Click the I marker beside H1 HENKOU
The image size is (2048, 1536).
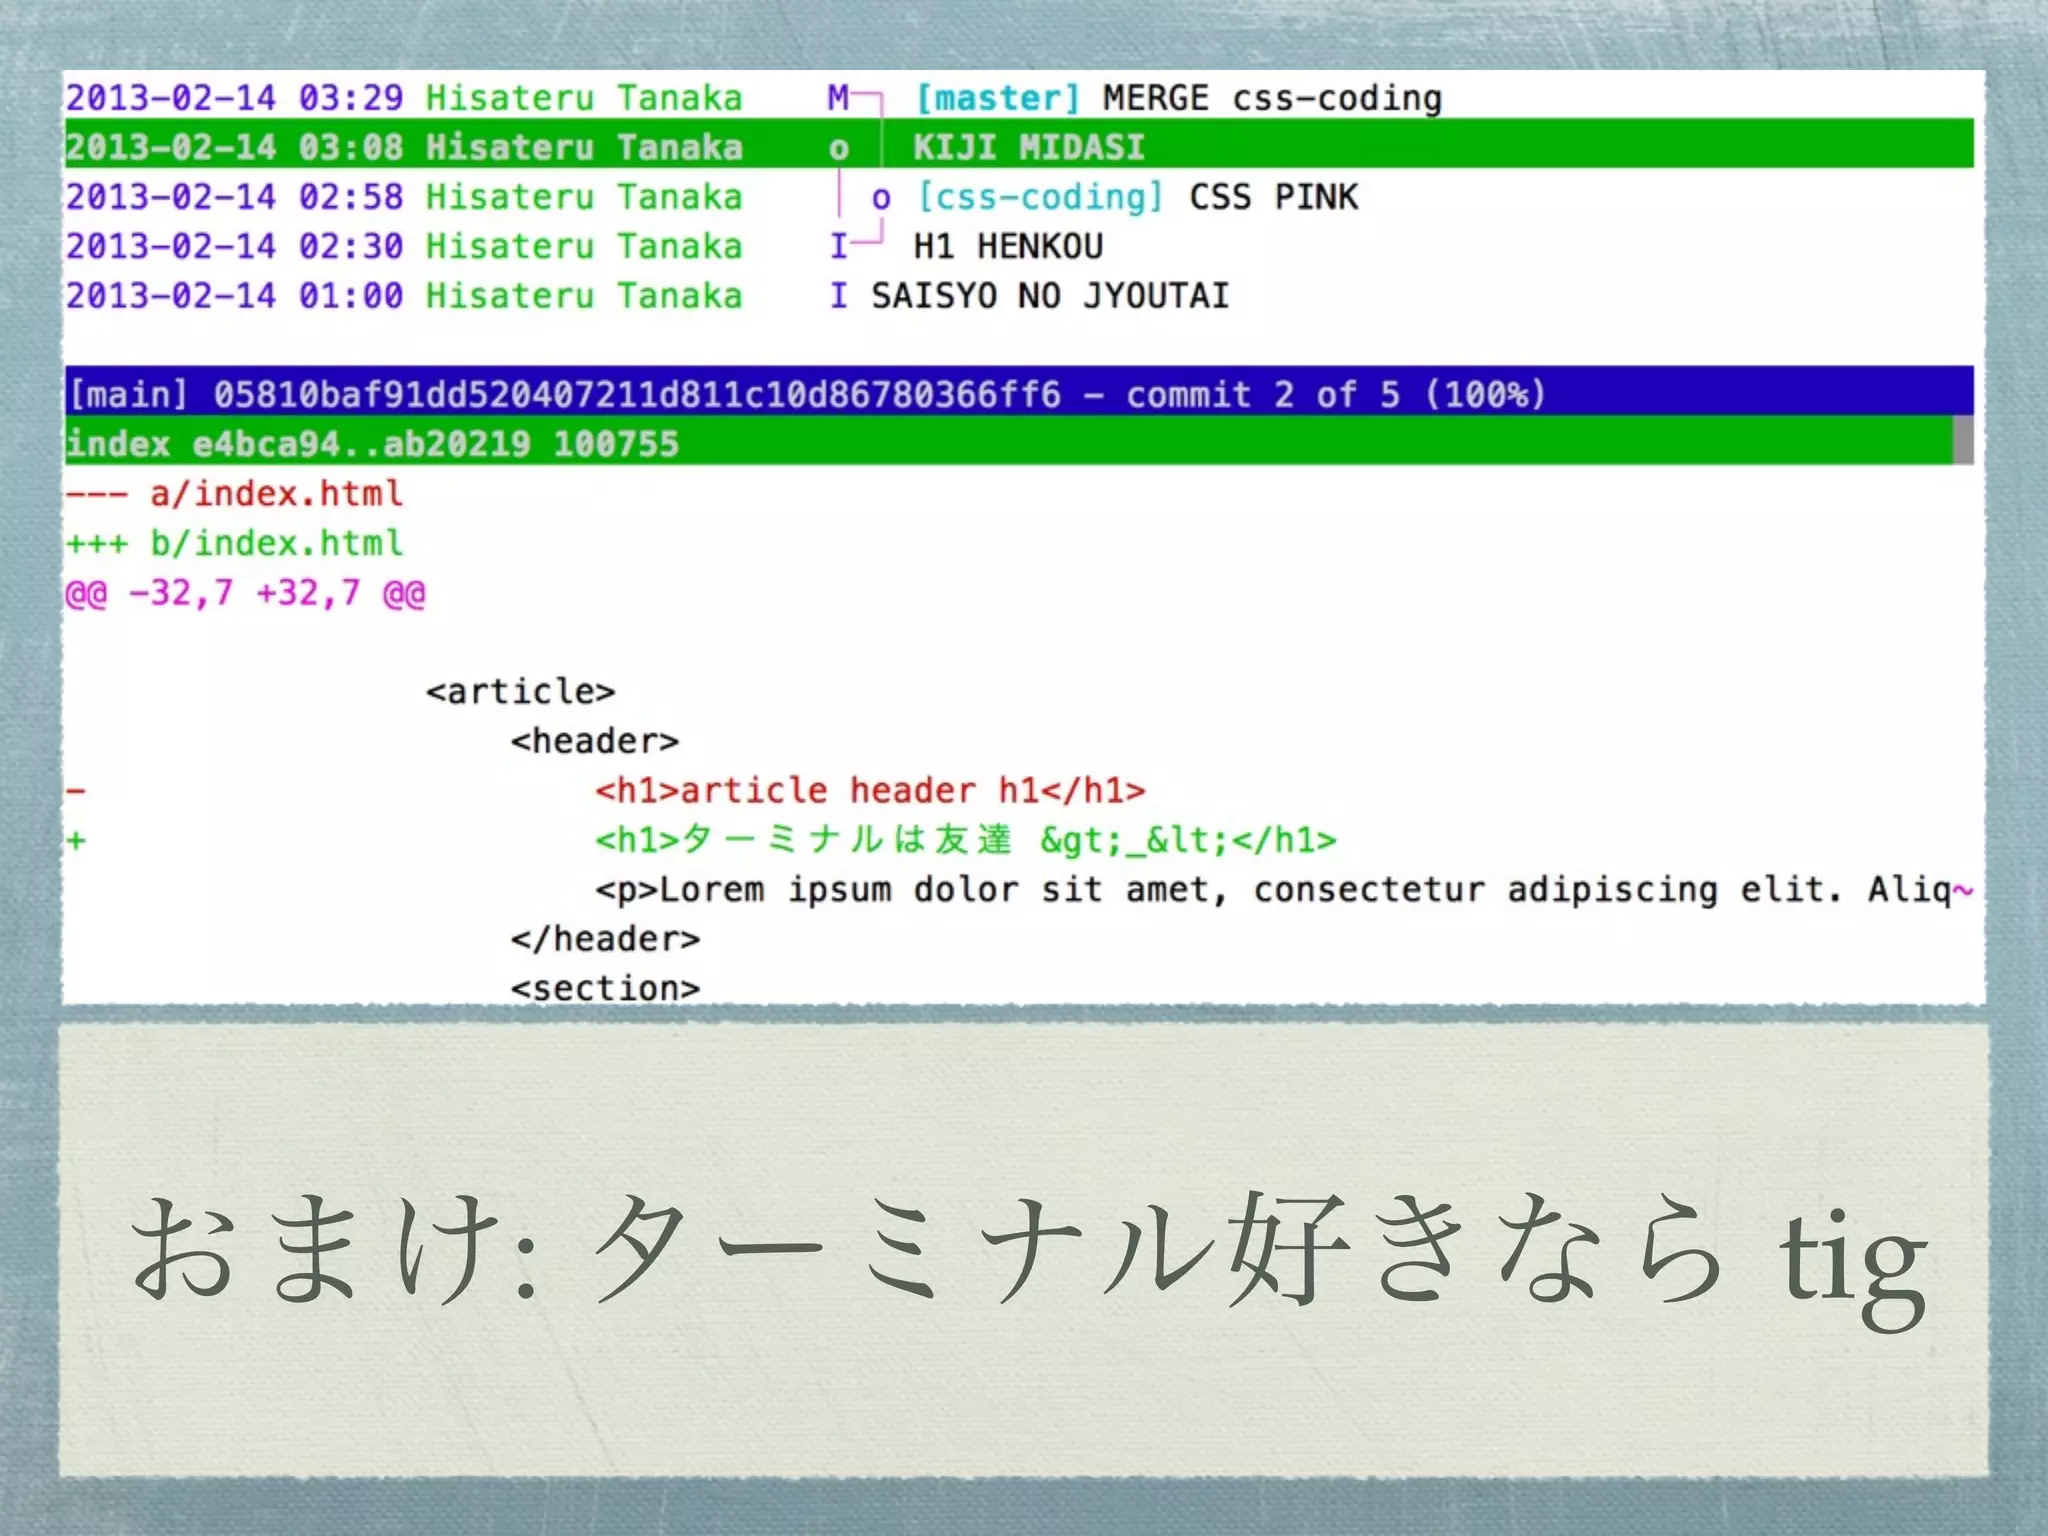(838, 246)
